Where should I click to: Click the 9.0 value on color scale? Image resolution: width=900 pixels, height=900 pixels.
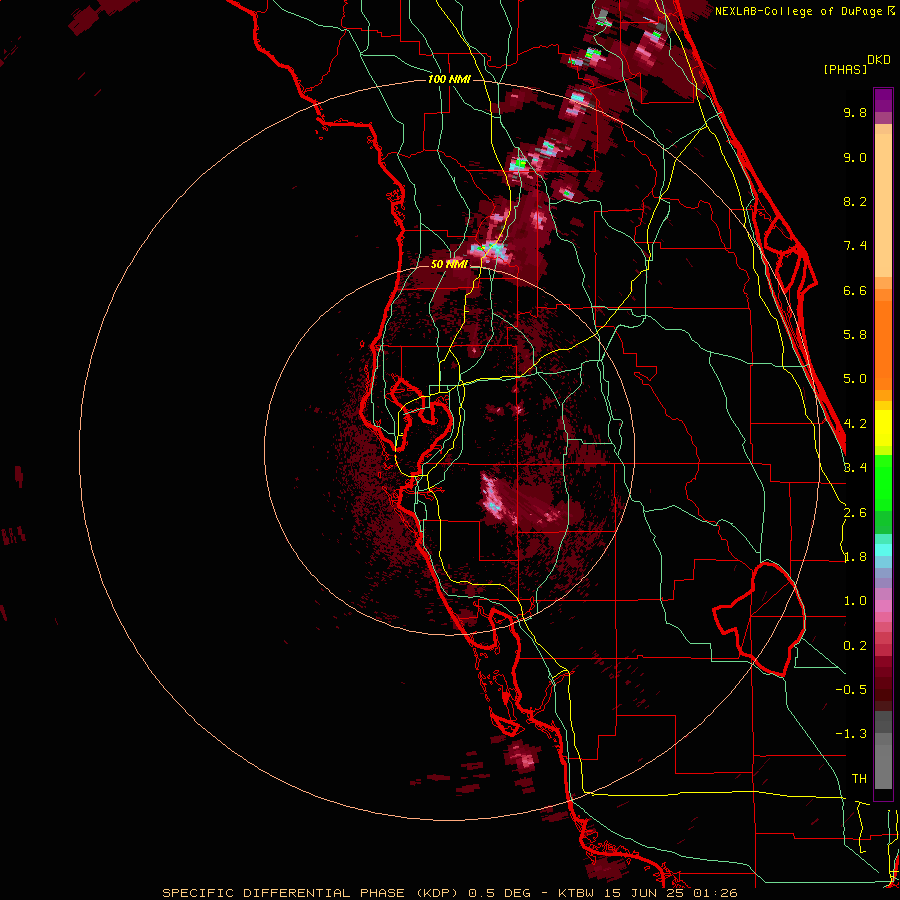(x=855, y=157)
